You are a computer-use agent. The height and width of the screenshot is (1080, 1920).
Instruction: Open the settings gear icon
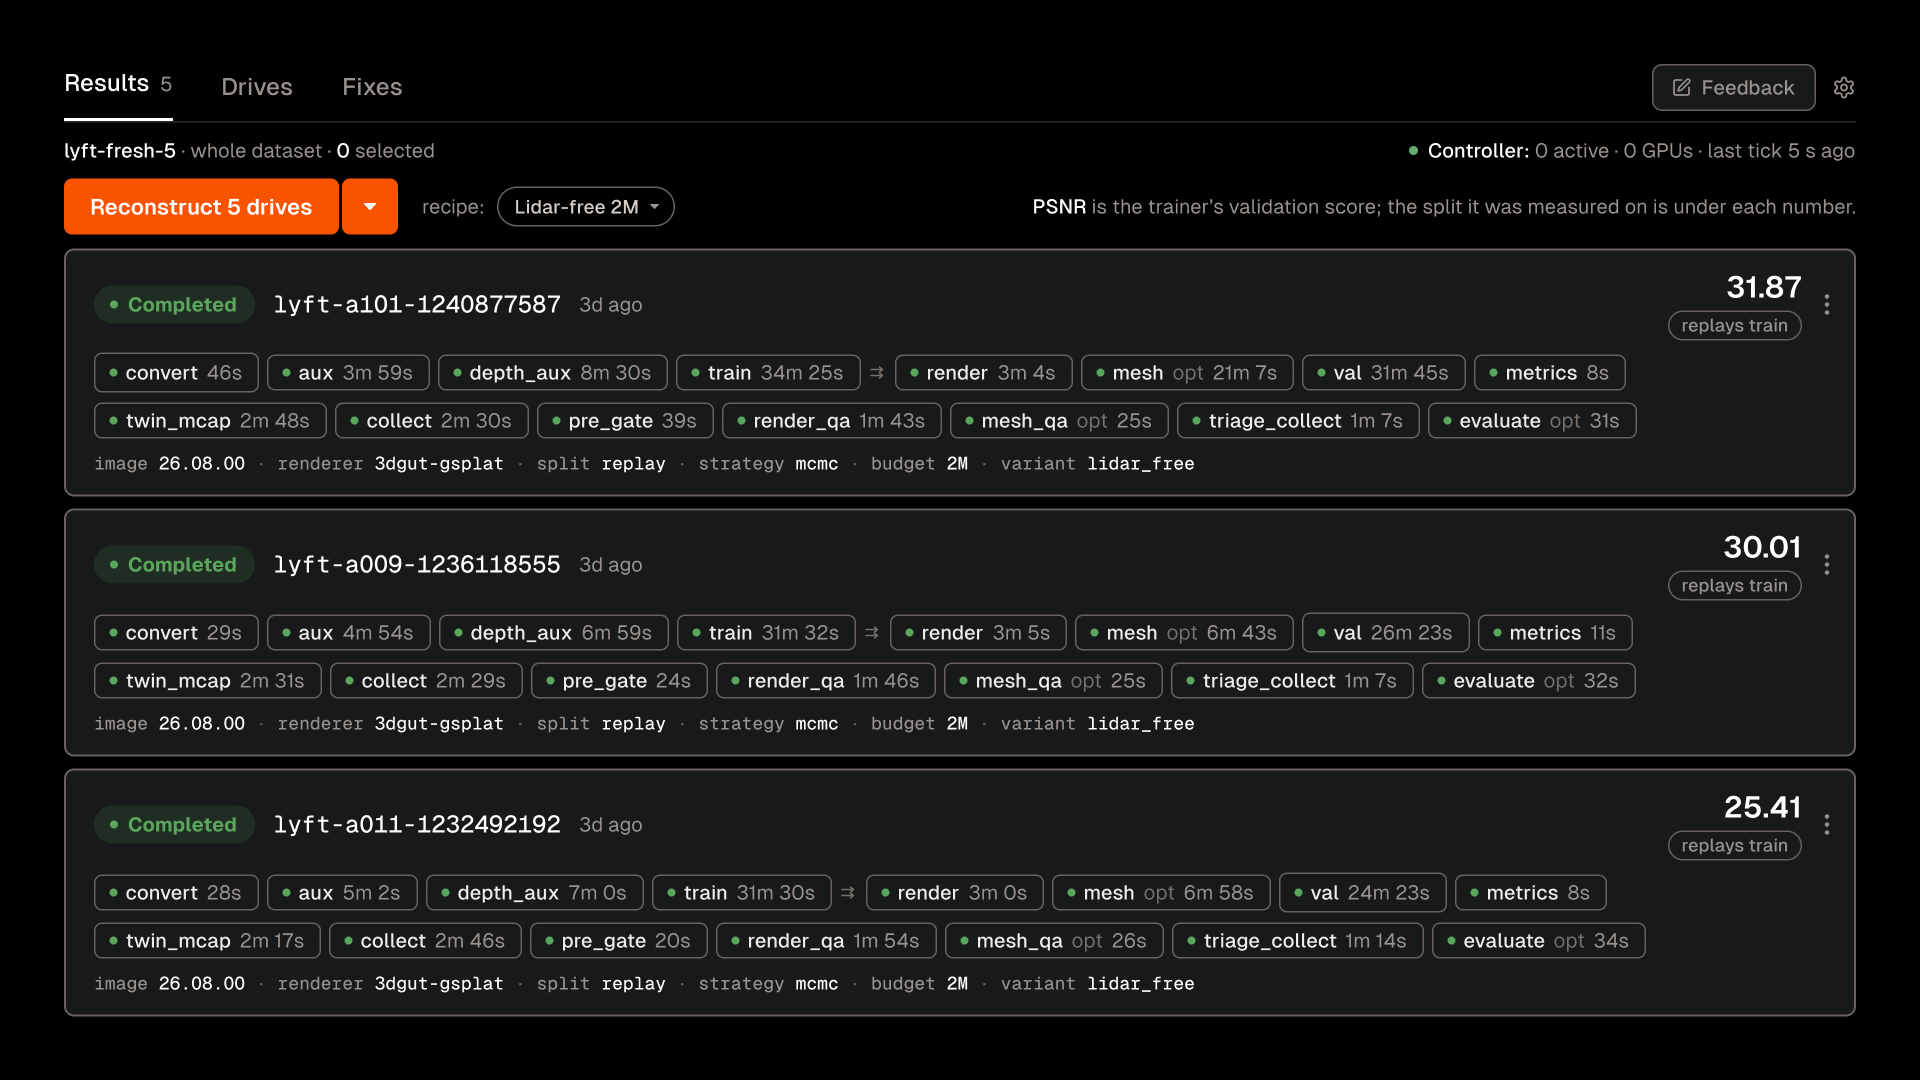point(1844,87)
